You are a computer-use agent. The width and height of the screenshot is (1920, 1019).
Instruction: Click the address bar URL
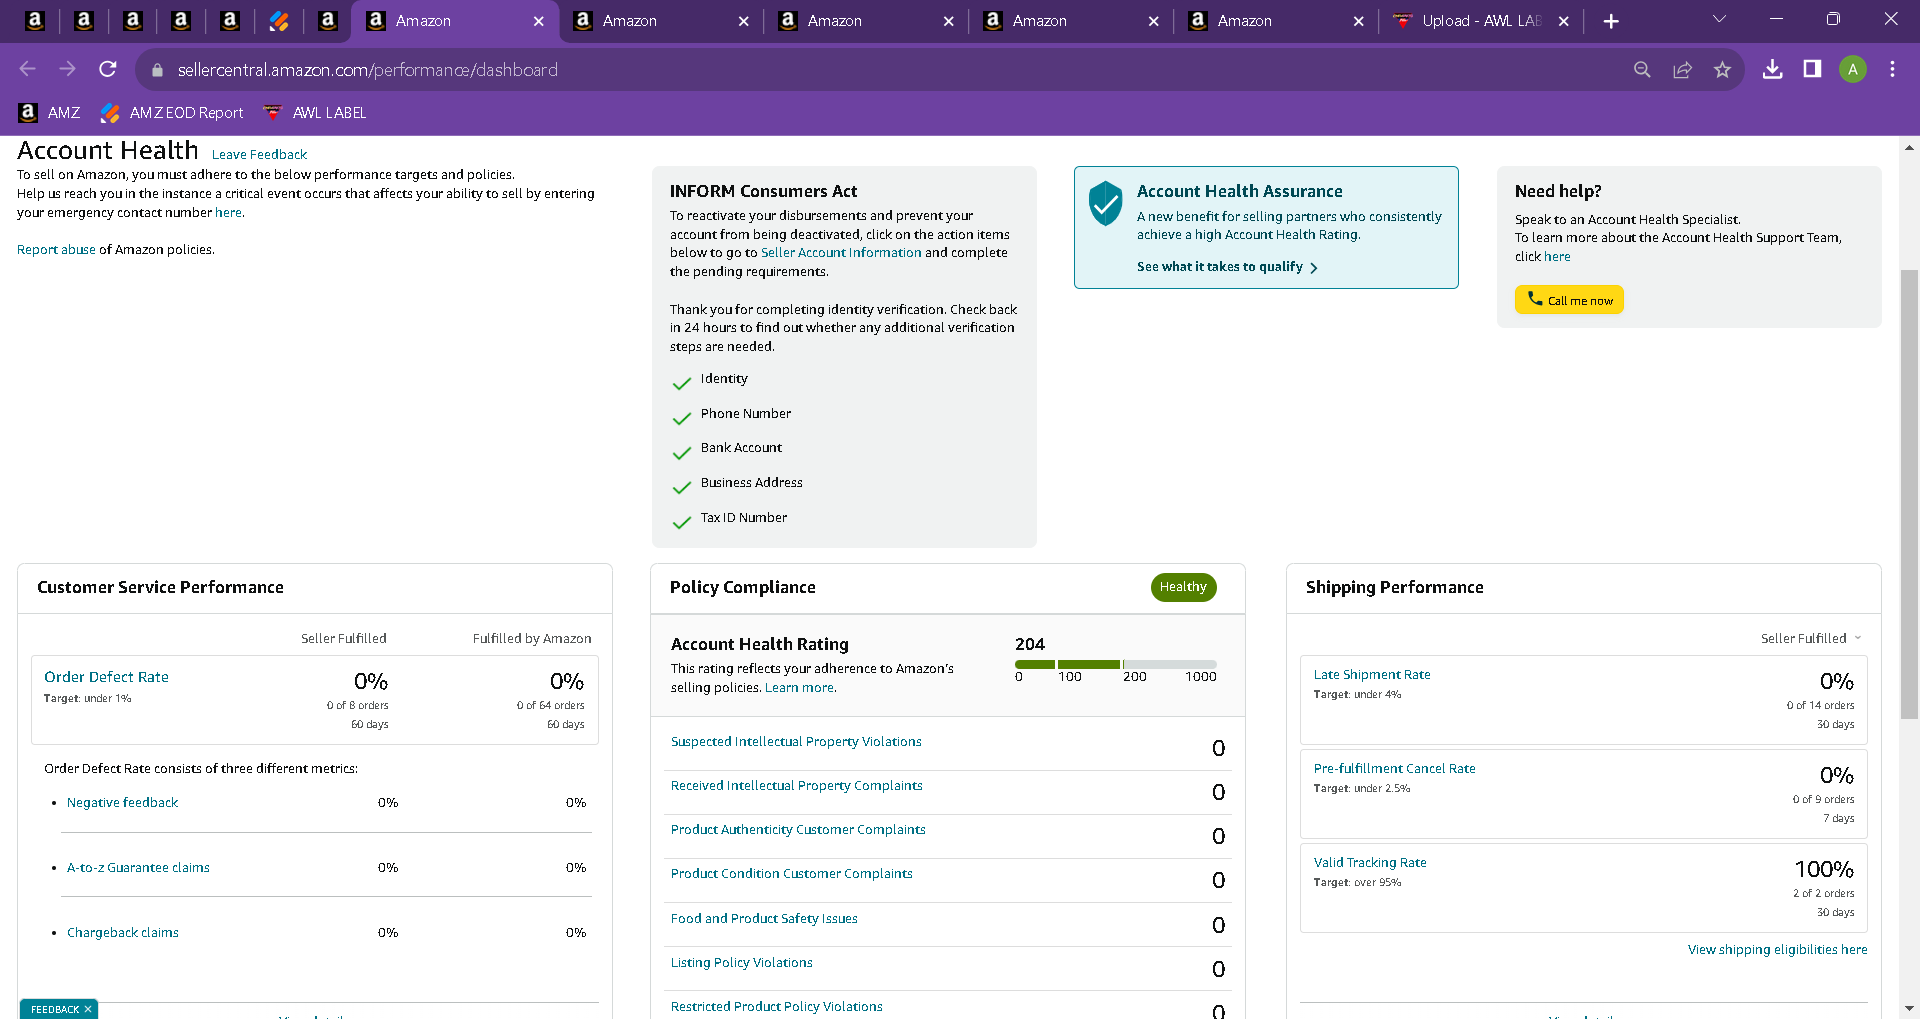368,70
